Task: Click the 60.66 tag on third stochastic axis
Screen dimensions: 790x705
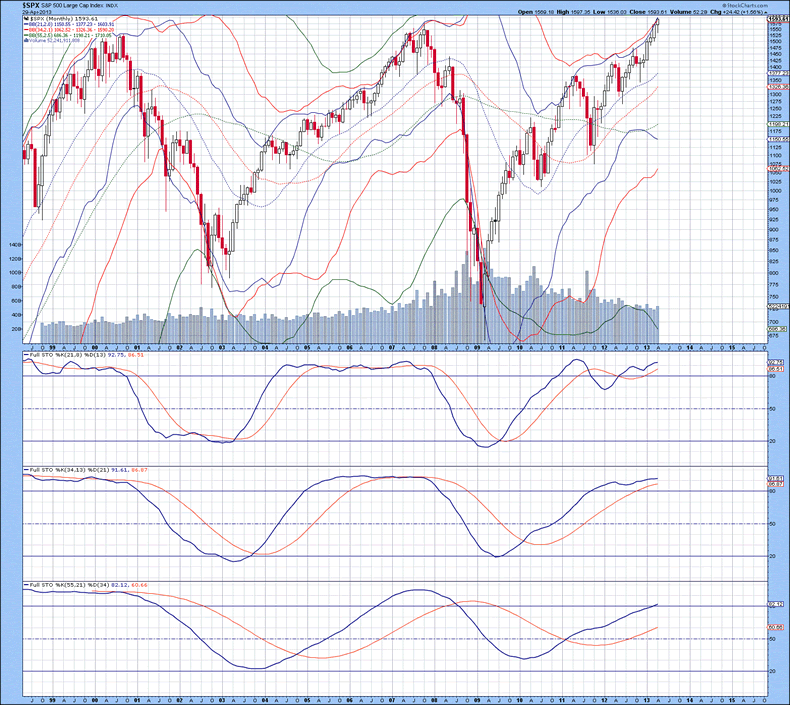Action: point(775,627)
